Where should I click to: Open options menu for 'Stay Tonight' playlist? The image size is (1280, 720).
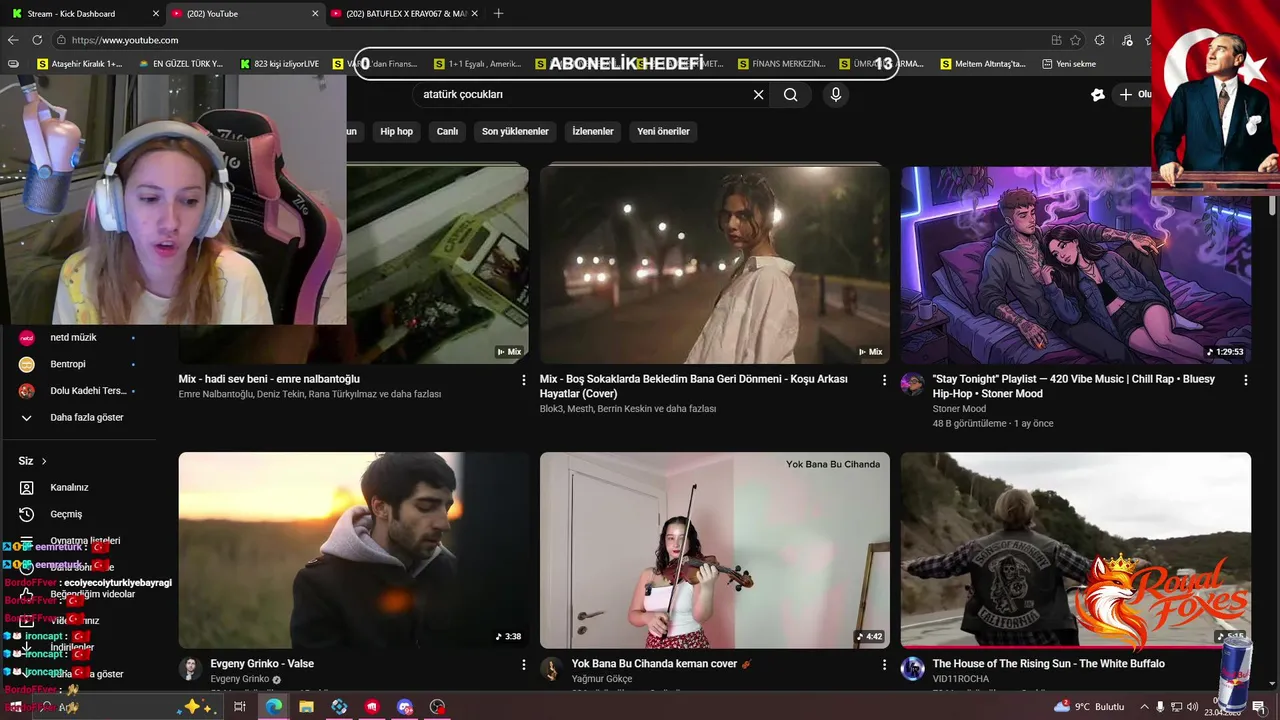coord(1245,380)
